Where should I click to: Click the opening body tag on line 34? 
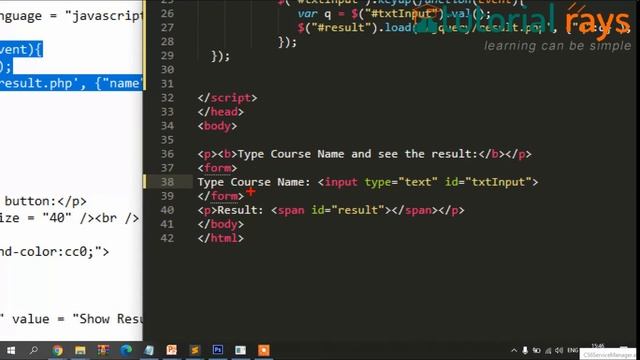coord(217,126)
